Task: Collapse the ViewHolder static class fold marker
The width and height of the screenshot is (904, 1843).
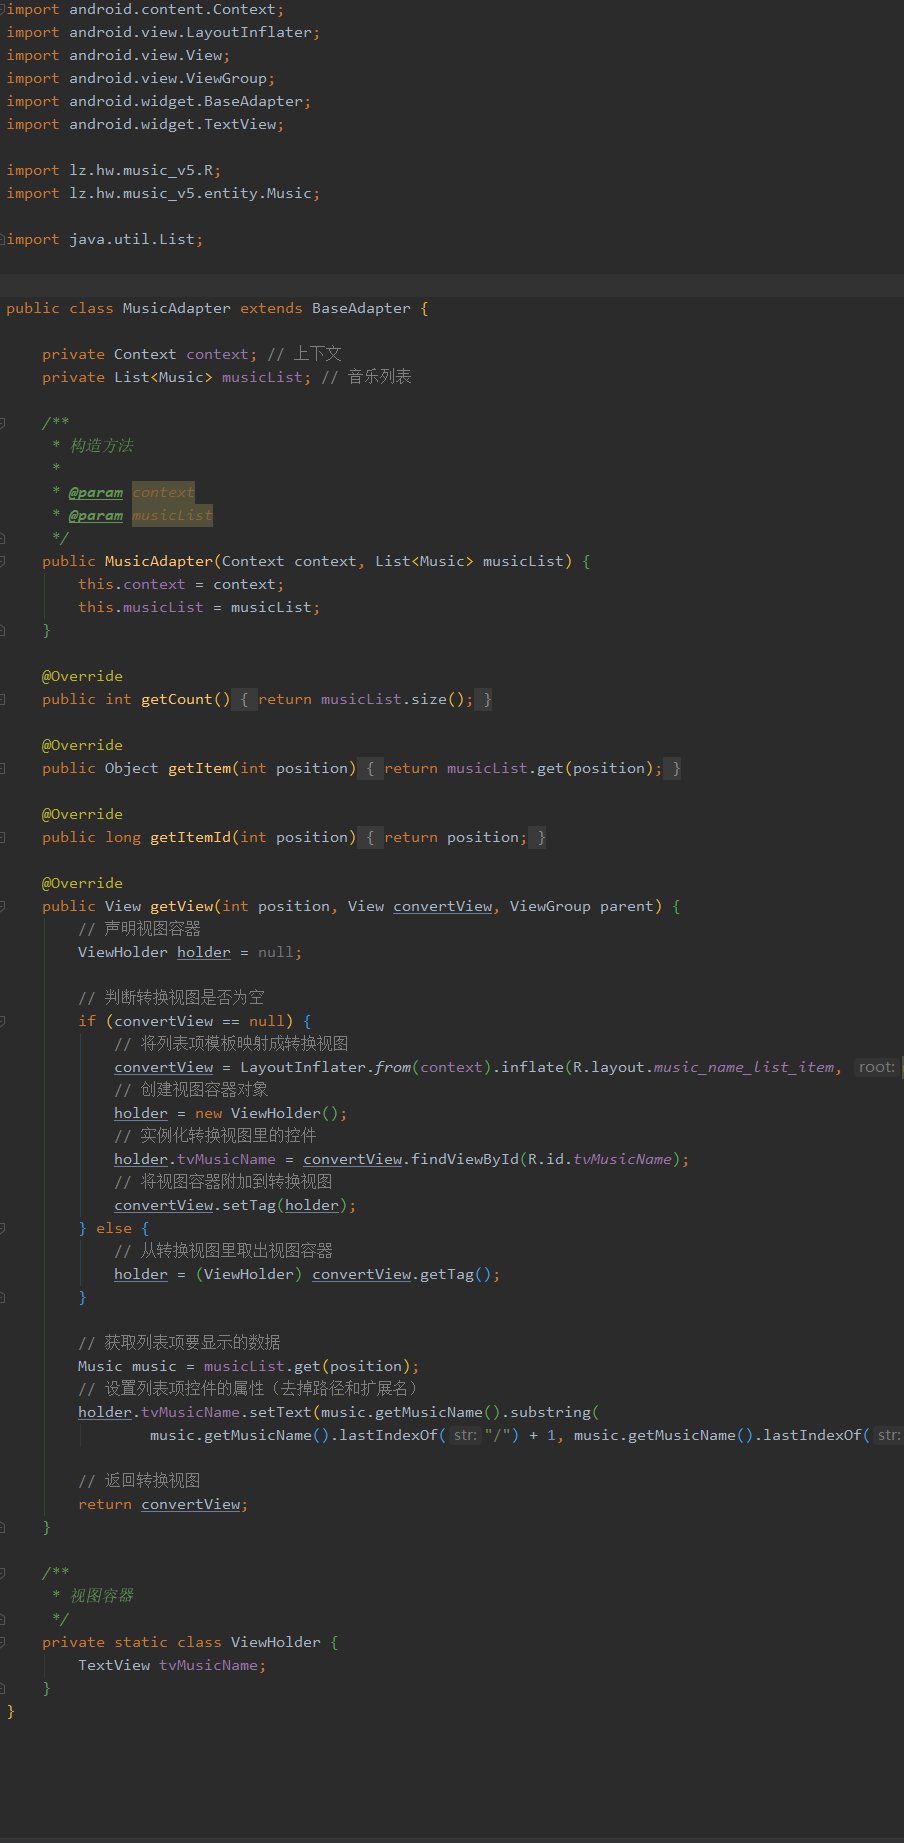Action: [3, 1642]
